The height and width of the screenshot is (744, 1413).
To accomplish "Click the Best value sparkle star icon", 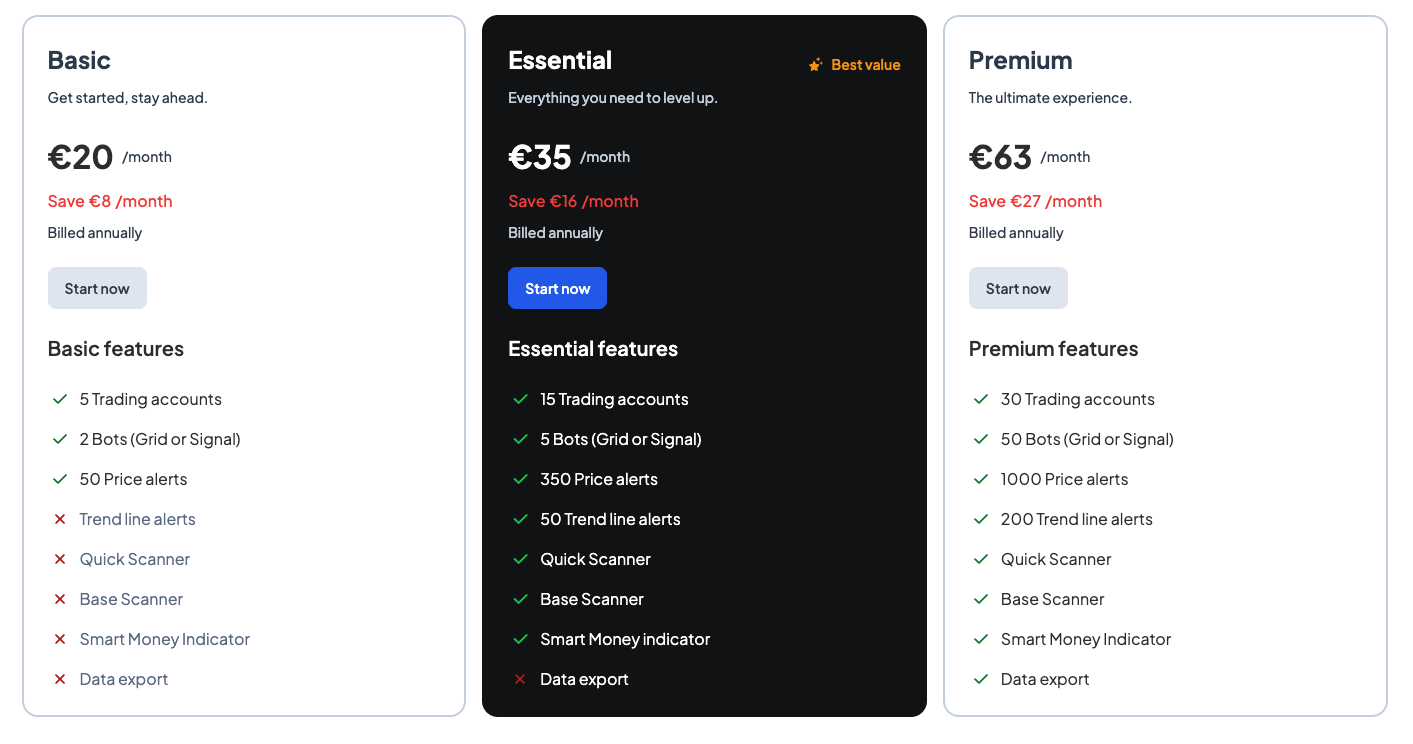I will (x=815, y=65).
